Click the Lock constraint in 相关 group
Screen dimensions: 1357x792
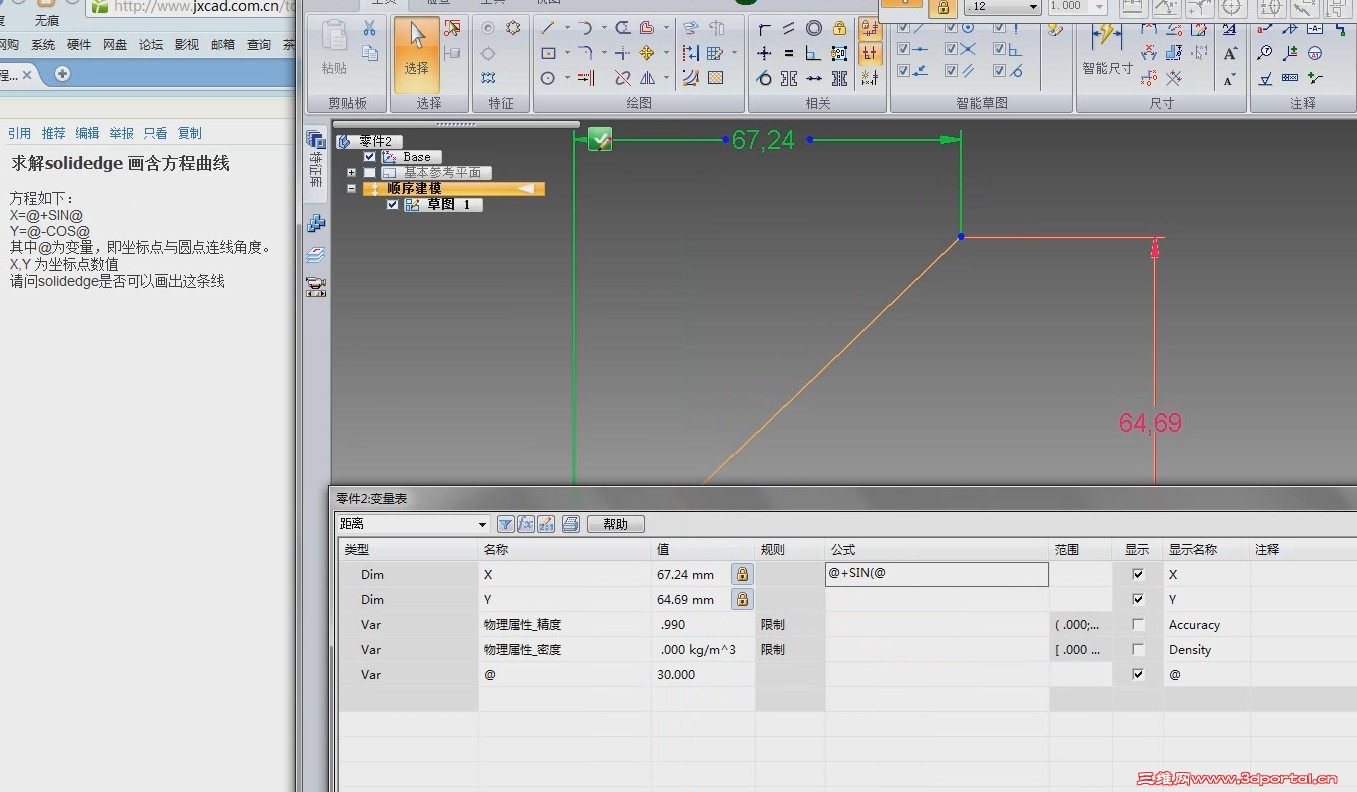839,28
